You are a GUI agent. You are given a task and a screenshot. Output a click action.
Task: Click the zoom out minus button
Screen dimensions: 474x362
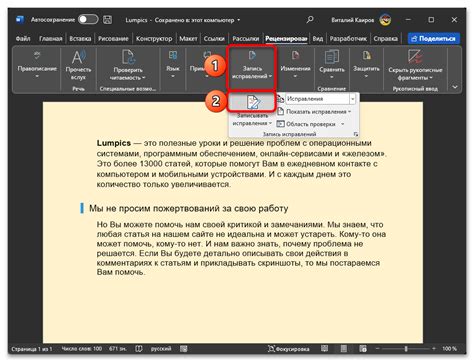[x=377, y=349]
